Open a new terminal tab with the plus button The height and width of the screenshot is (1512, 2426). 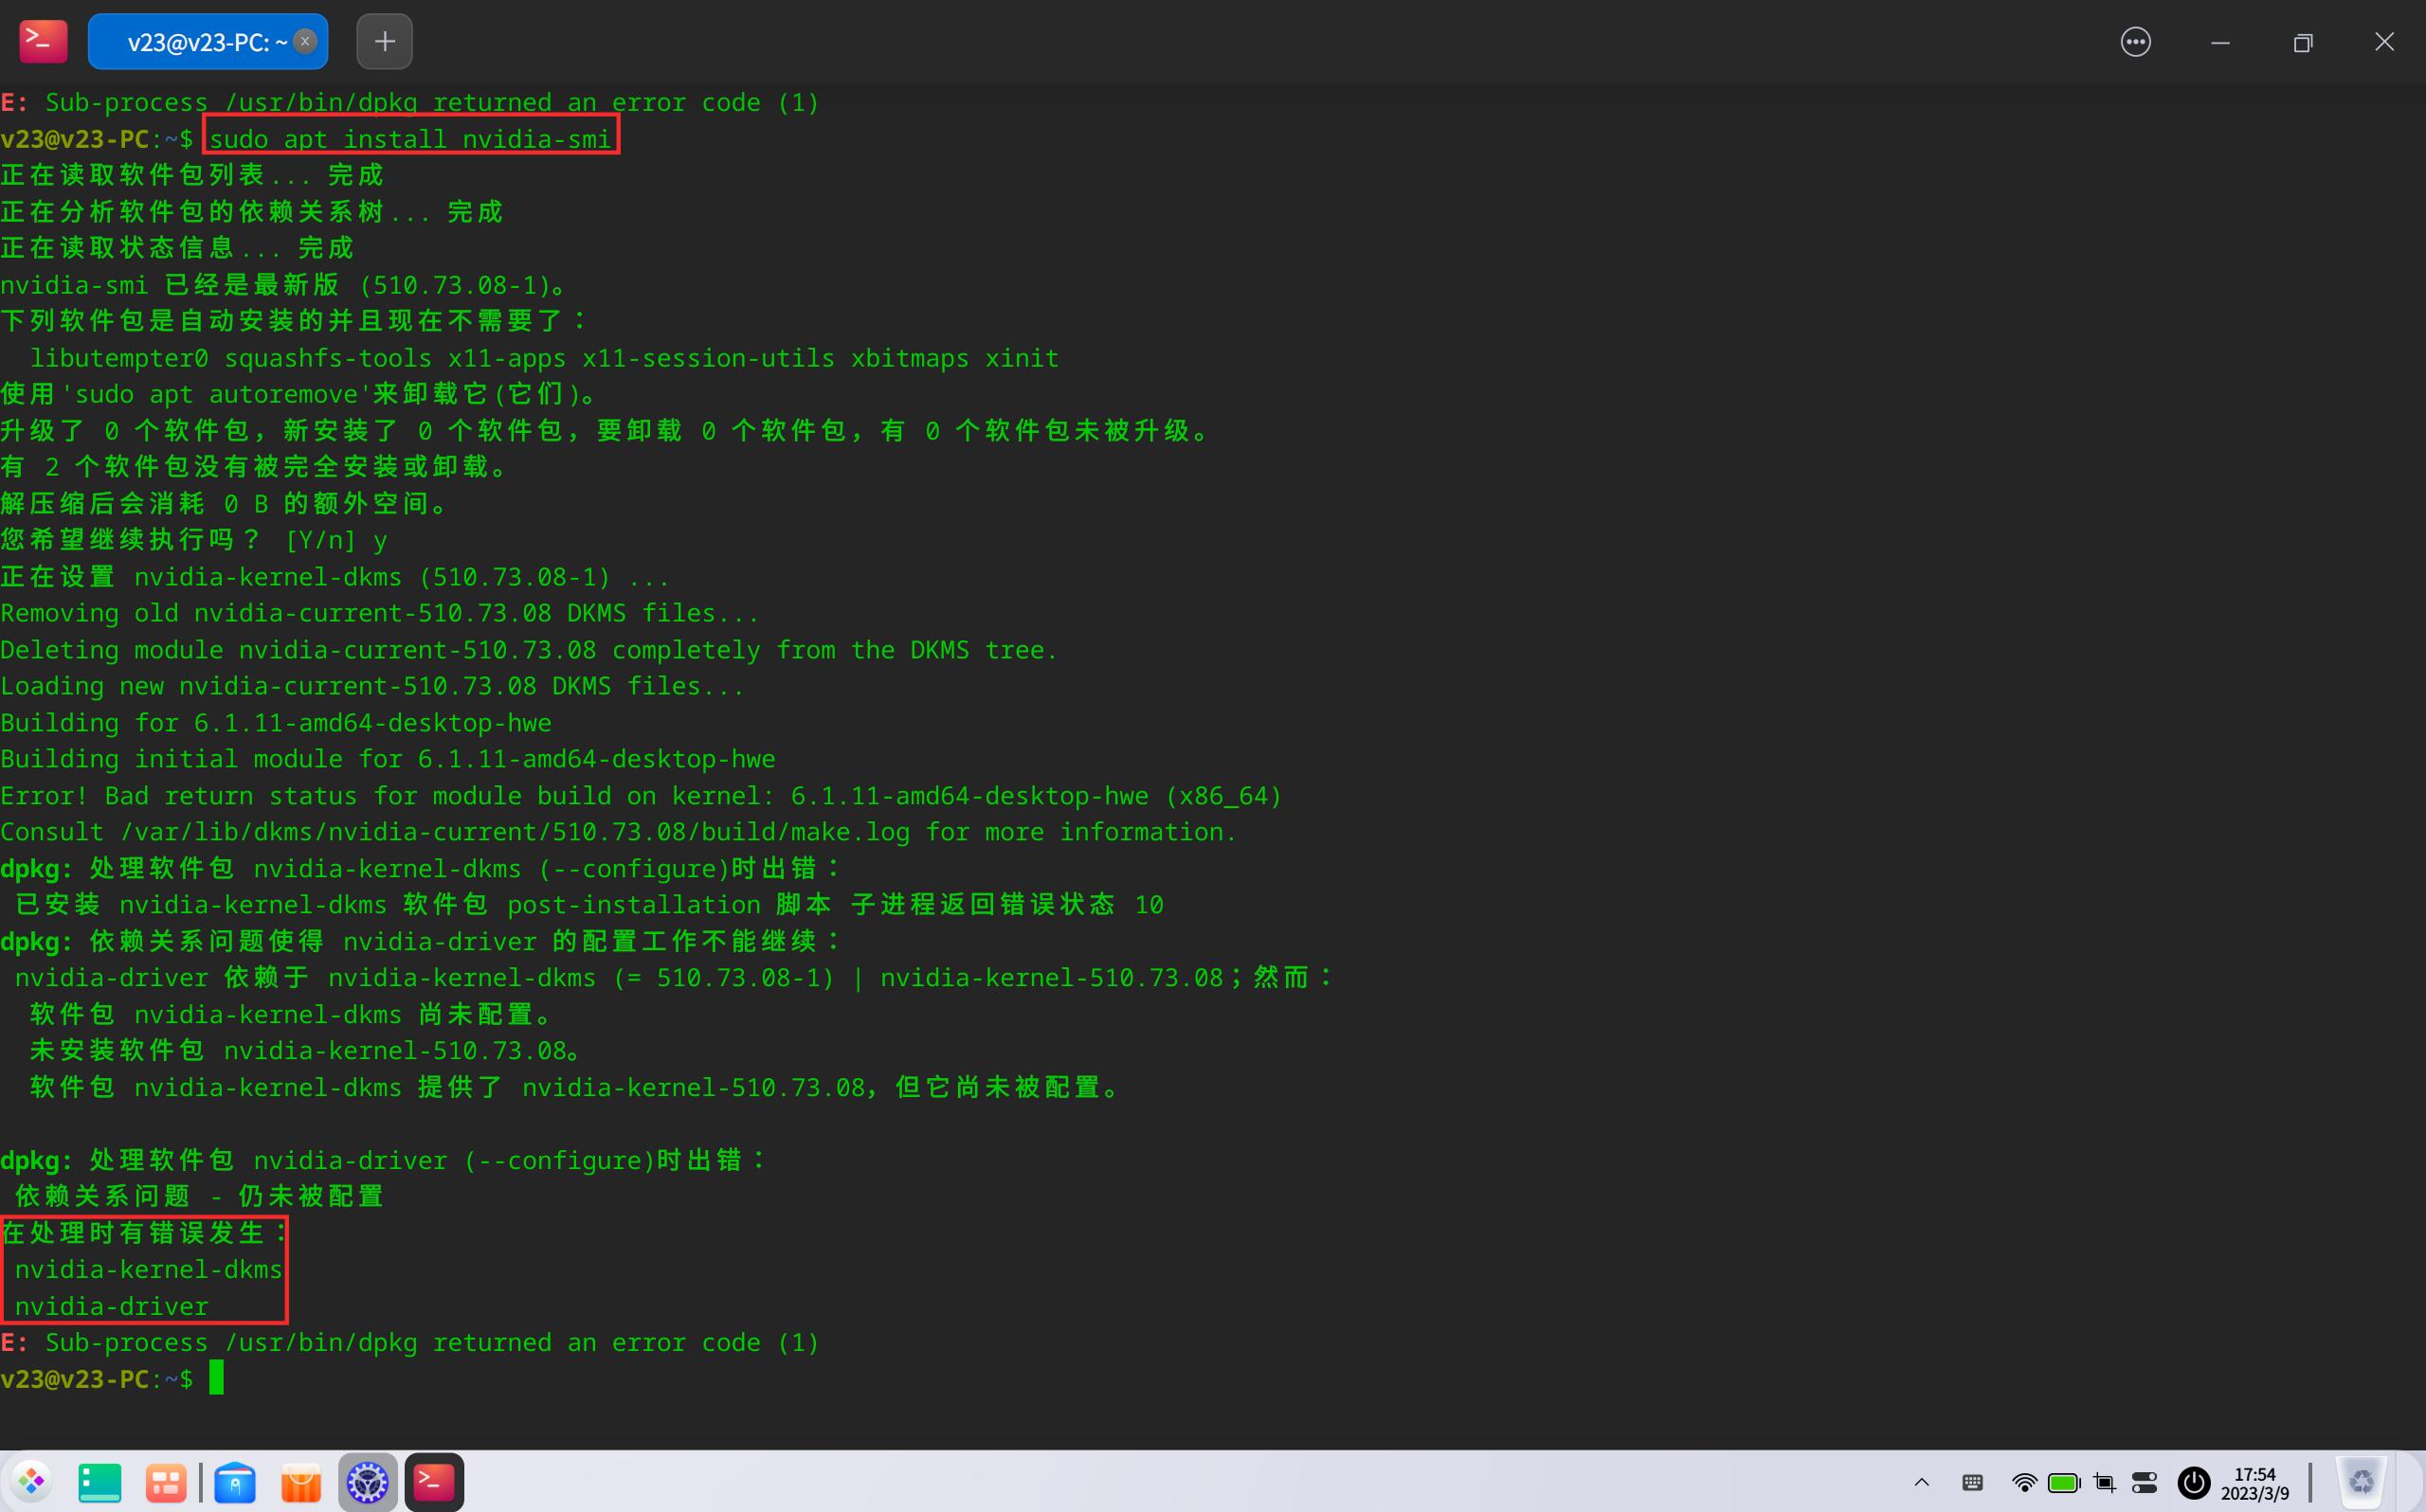tap(384, 41)
